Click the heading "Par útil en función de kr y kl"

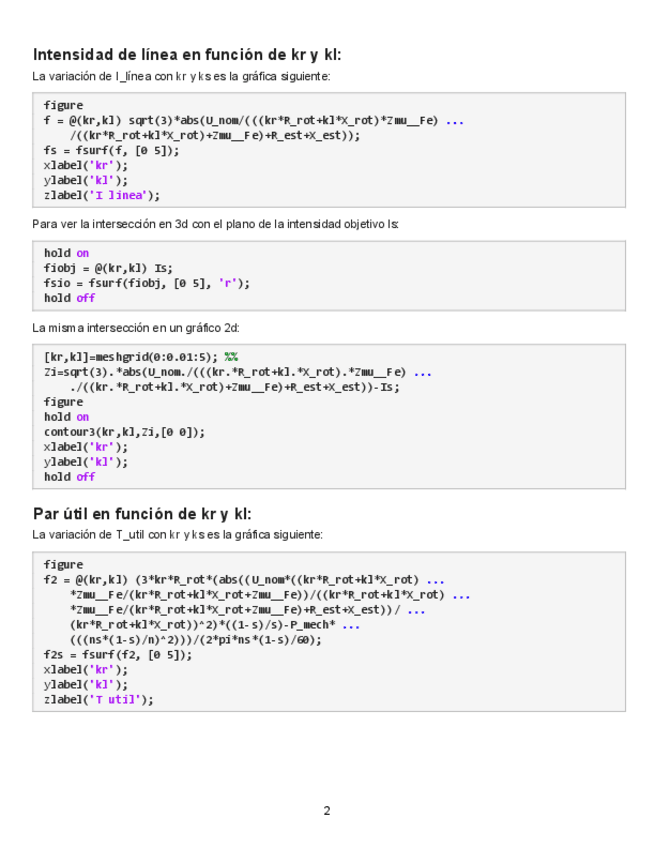142,514
